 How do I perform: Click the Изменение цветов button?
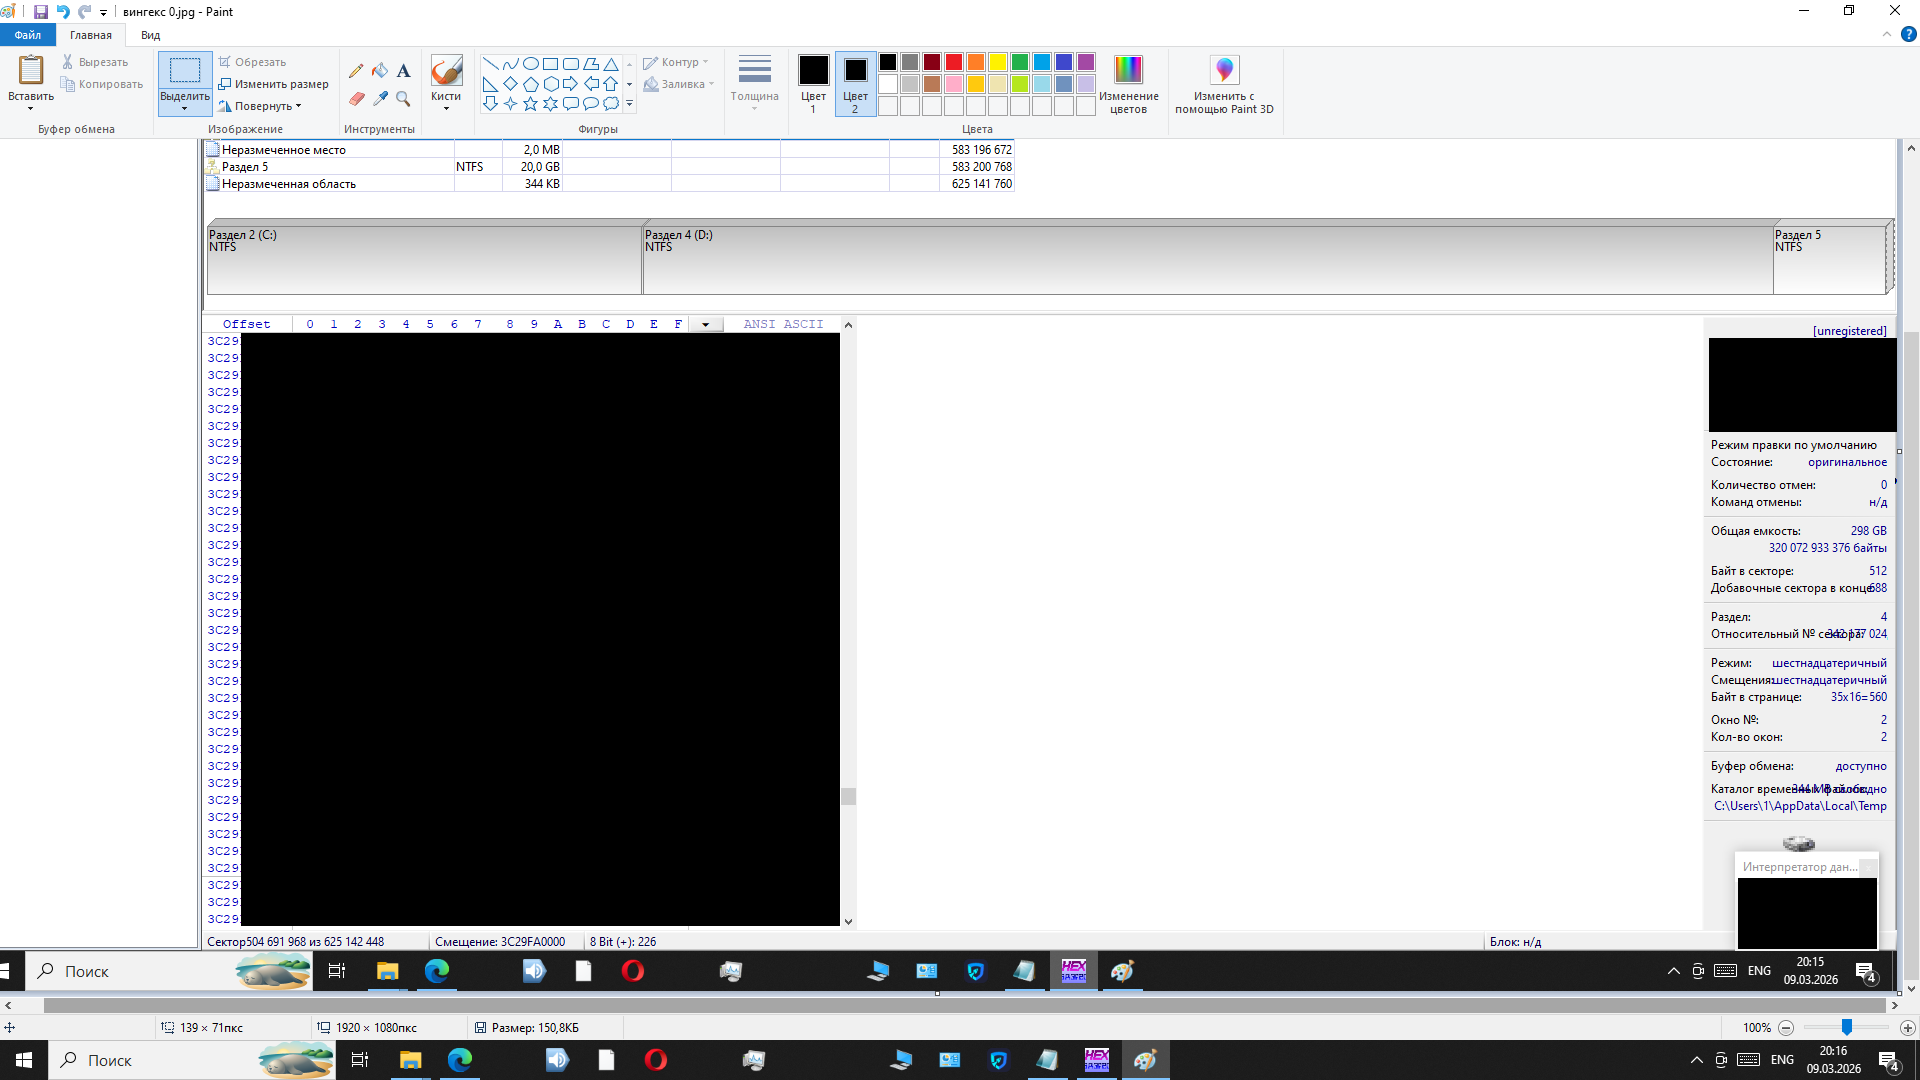pyautogui.click(x=1128, y=85)
